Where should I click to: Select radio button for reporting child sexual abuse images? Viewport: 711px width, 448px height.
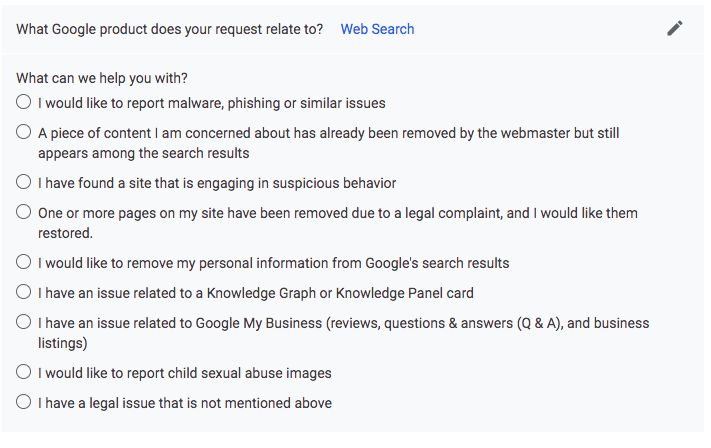[24, 372]
